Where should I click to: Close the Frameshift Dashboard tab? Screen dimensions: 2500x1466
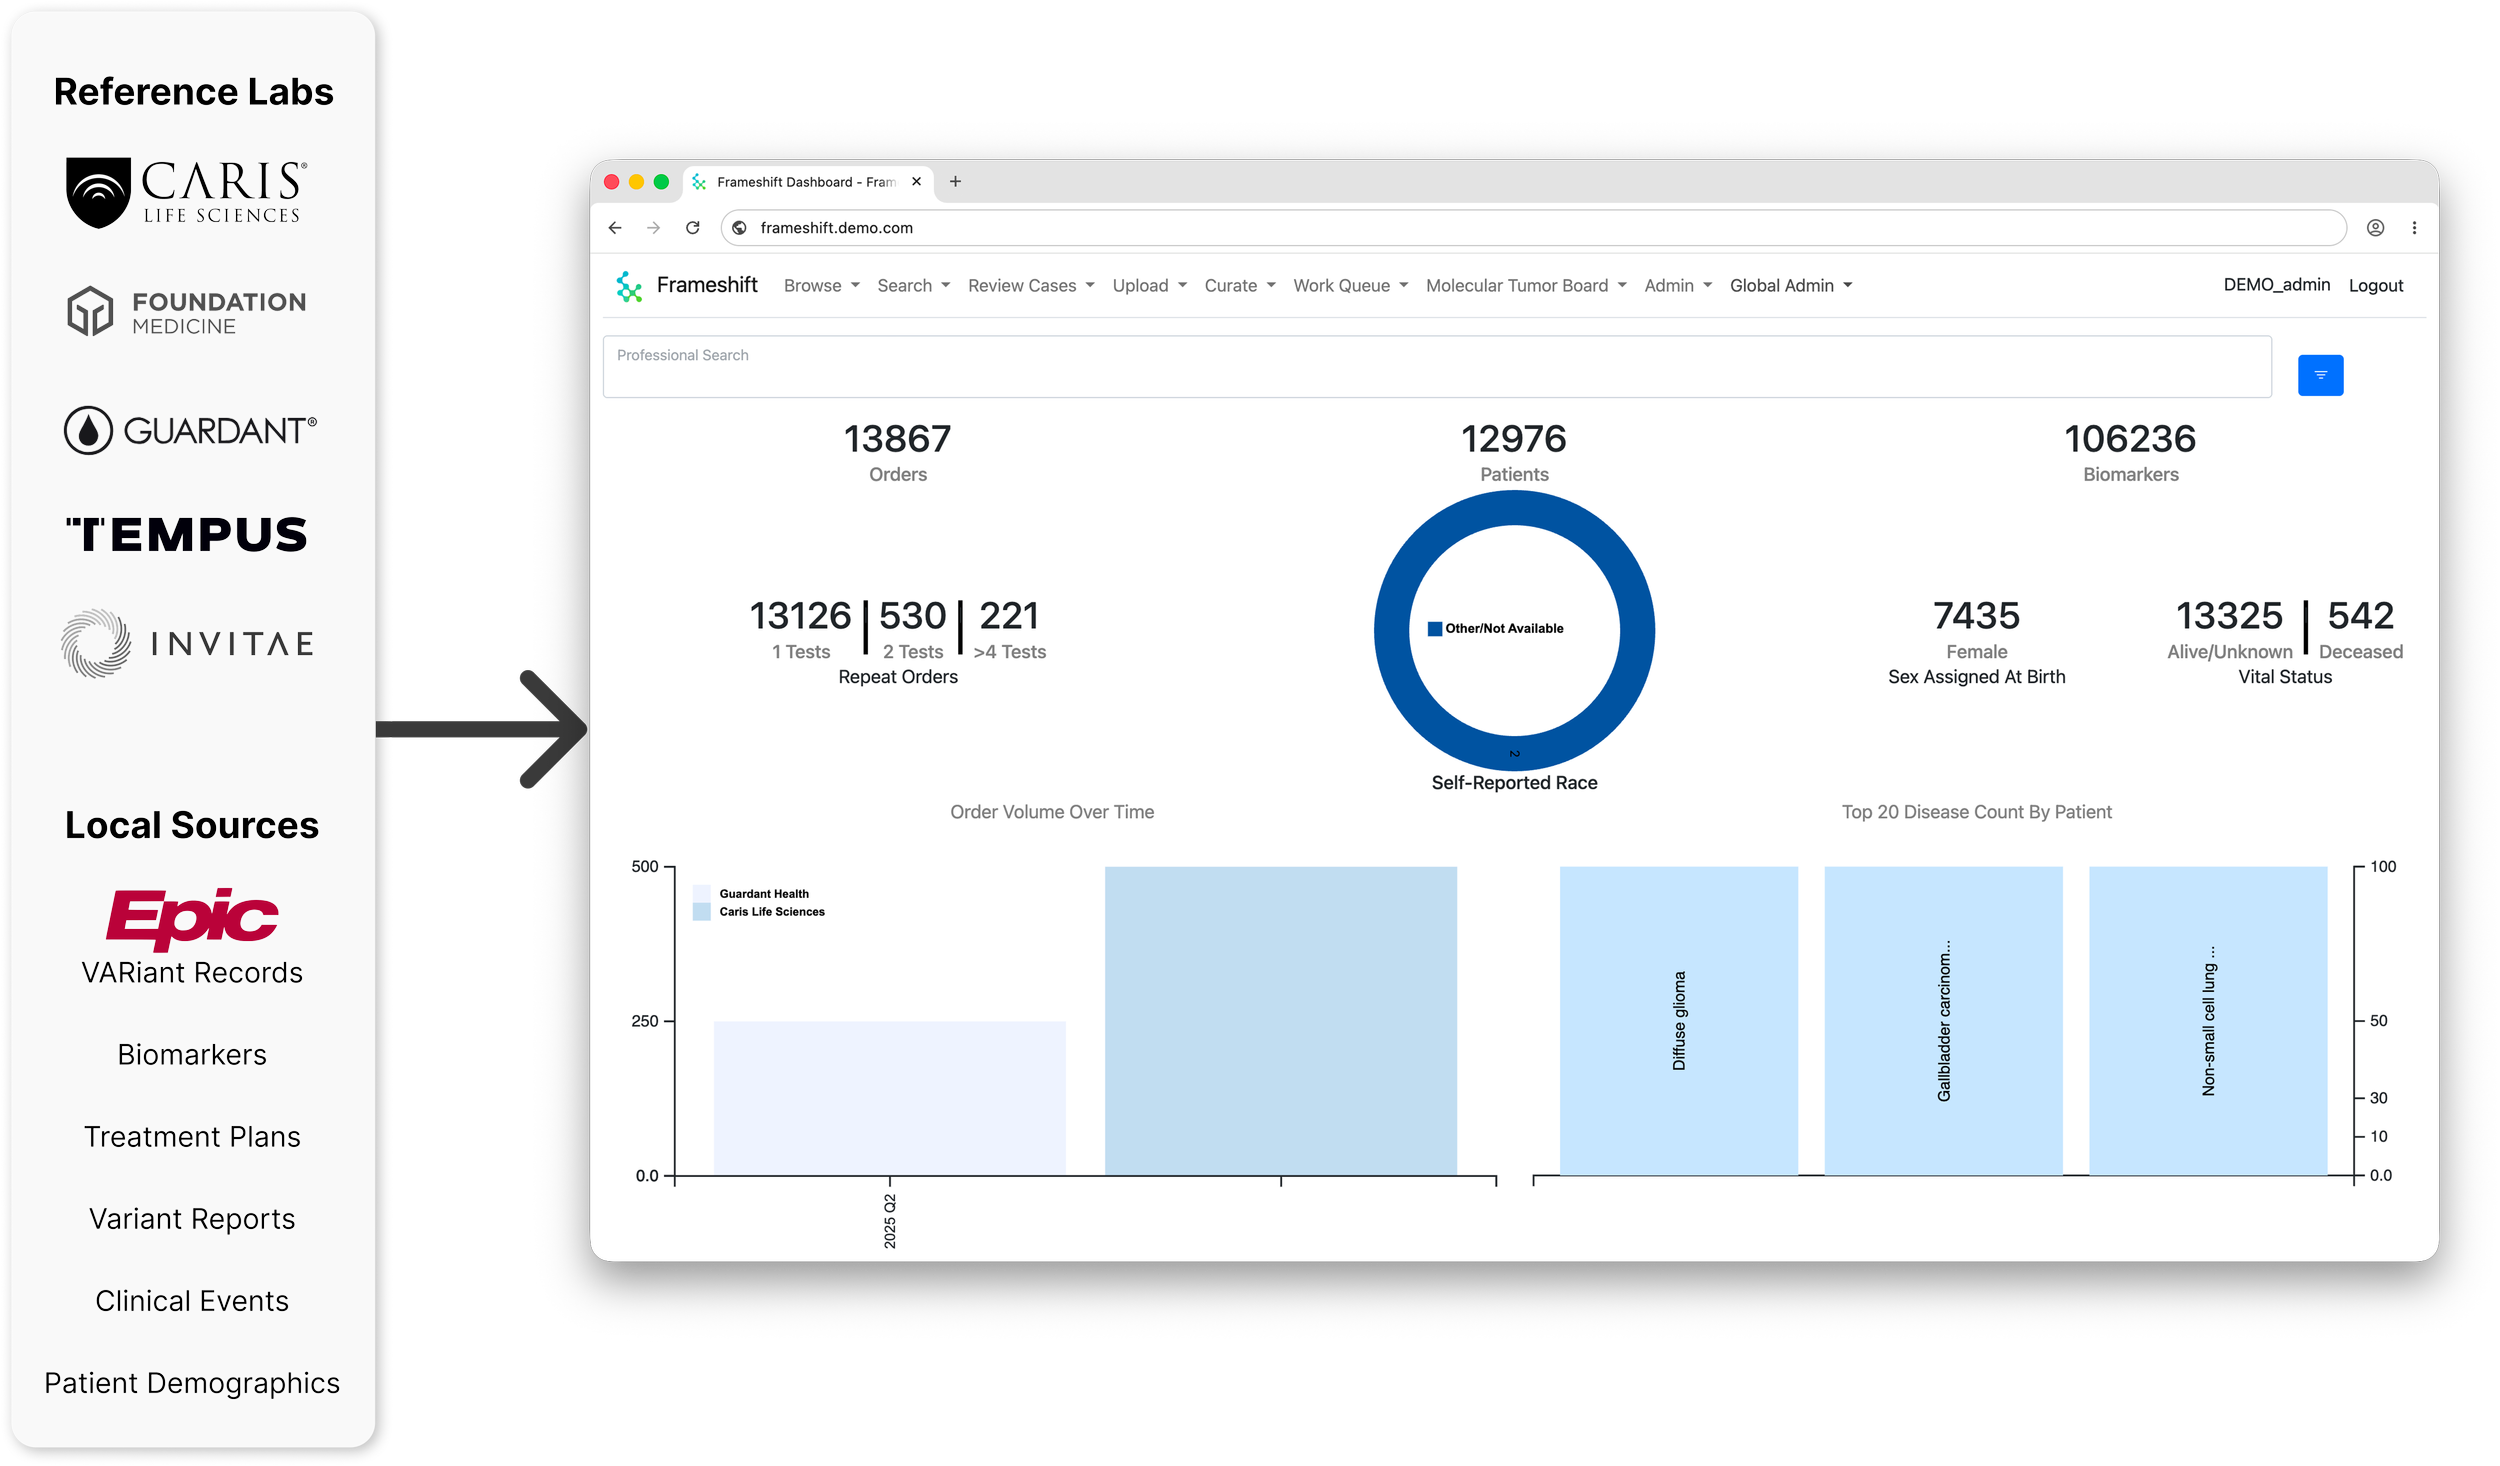[916, 181]
